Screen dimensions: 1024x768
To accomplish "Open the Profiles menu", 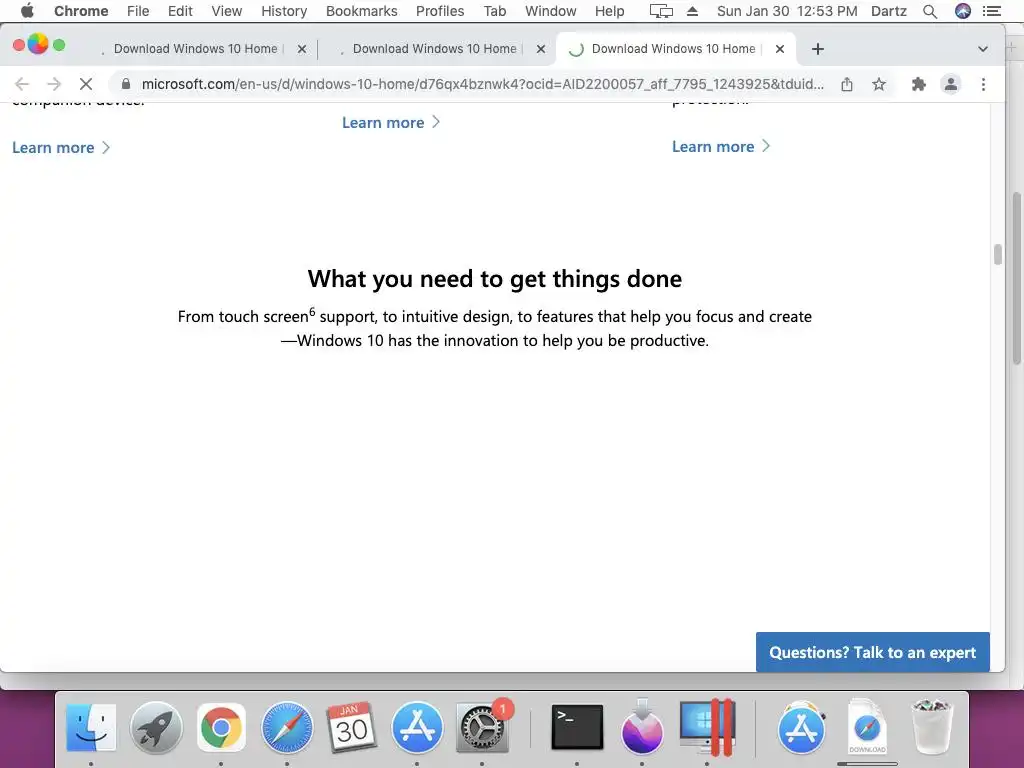I will pyautogui.click(x=440, y=11).
